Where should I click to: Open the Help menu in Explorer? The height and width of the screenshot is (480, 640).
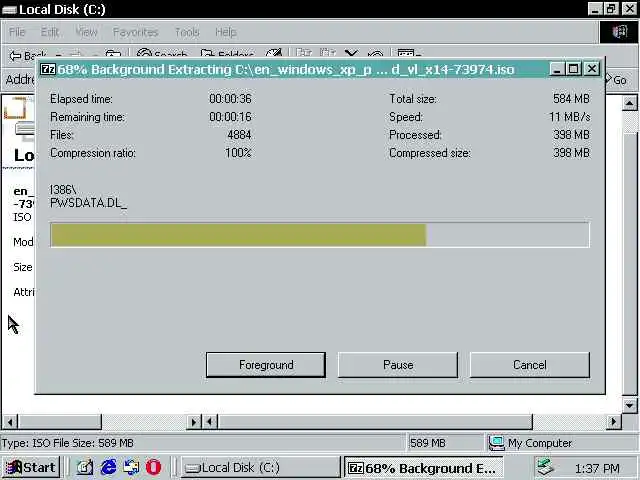(226, 32)
